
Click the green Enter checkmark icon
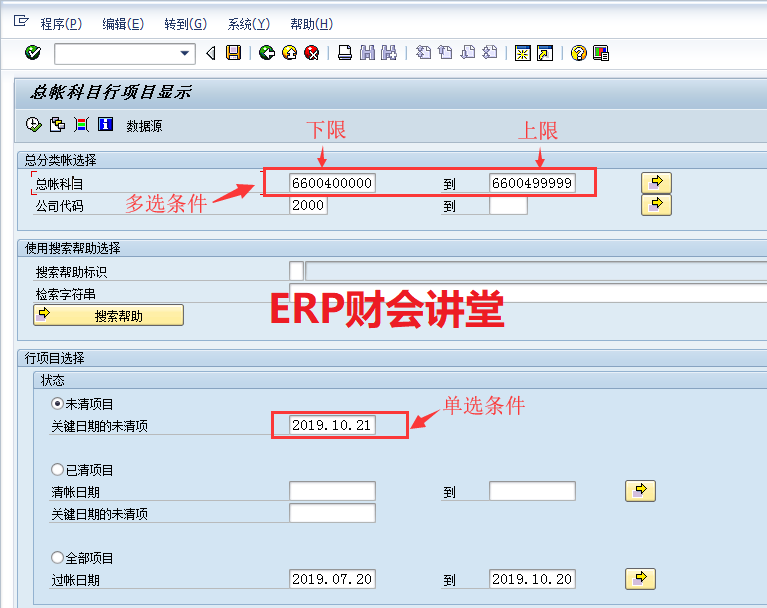[x=33, y=53]
